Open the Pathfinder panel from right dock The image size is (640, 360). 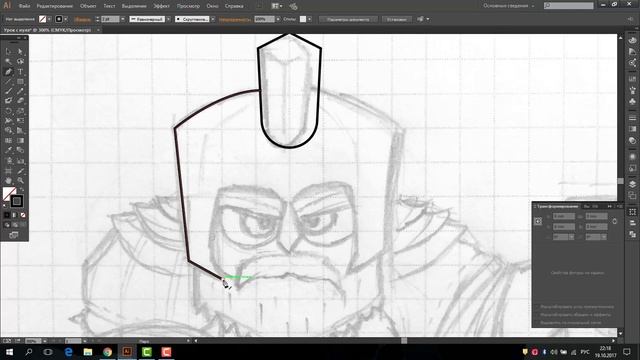point(632,234)
